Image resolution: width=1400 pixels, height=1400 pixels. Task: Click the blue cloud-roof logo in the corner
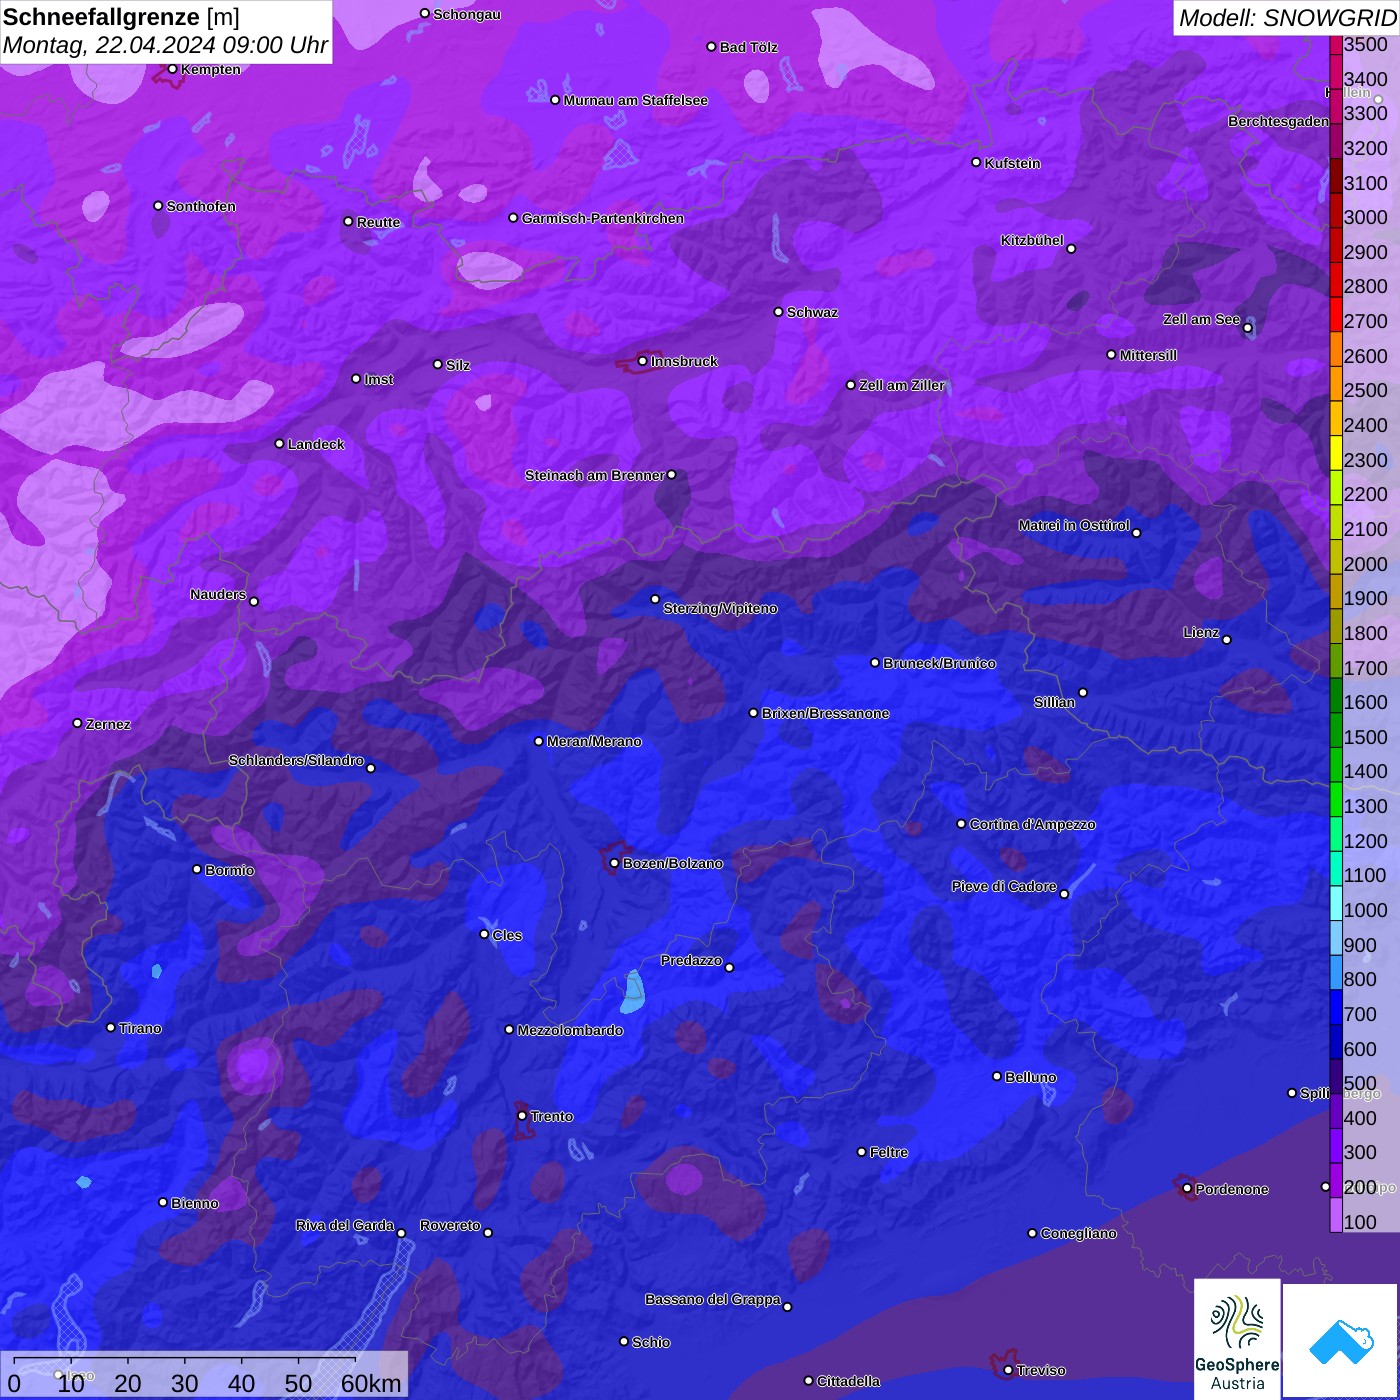[x=1341, y=1341]
